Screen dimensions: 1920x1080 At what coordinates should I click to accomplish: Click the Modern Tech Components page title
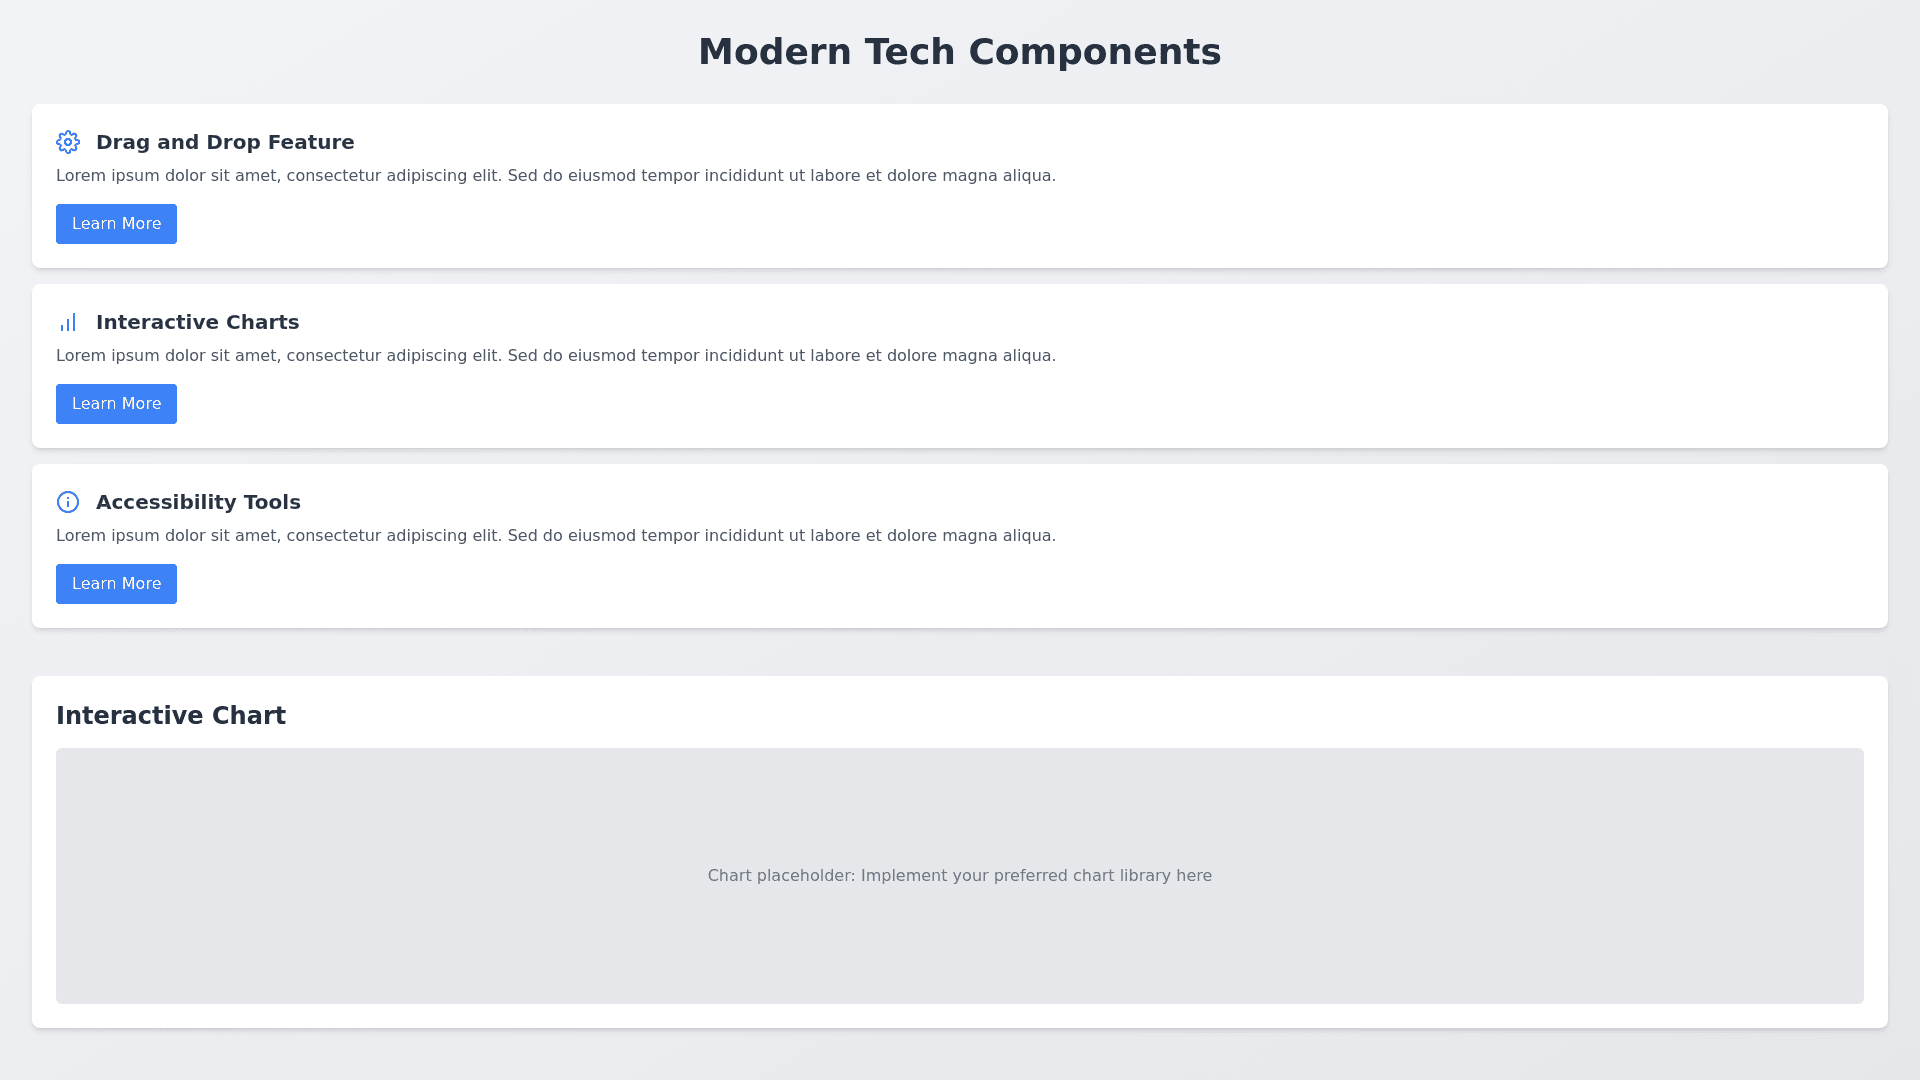(960, 51)
